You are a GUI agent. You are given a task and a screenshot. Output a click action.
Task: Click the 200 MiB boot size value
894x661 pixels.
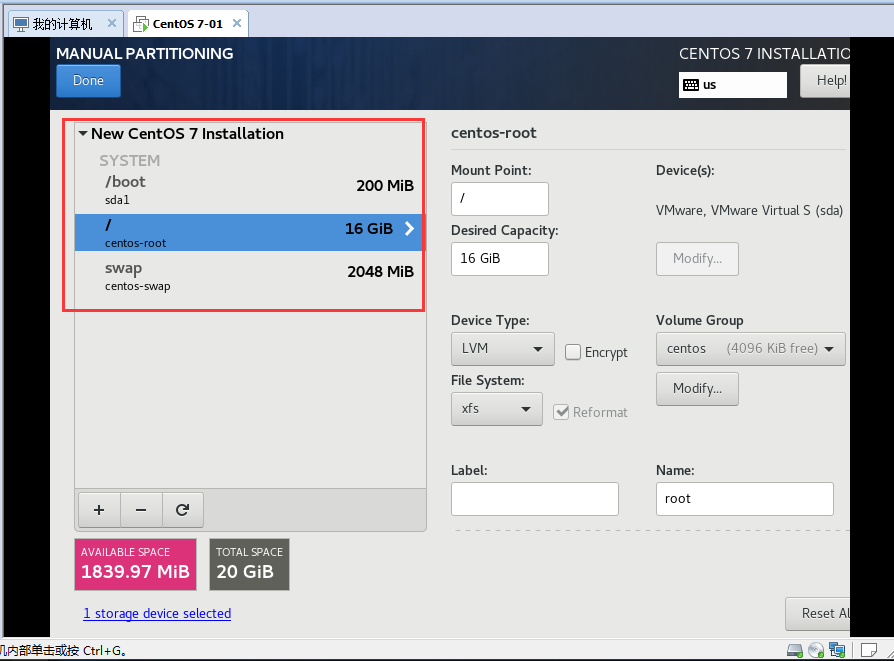coord(385,185)
